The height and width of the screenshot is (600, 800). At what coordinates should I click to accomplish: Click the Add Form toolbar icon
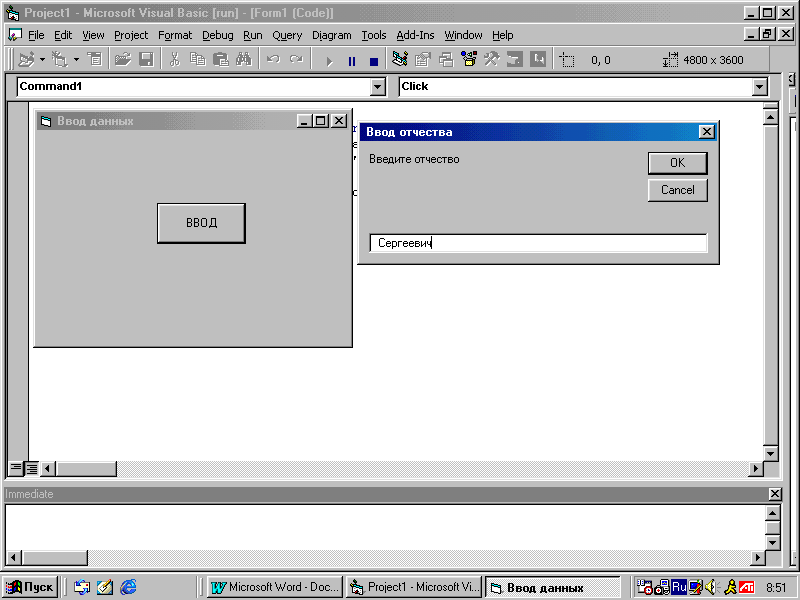(60, 60)
